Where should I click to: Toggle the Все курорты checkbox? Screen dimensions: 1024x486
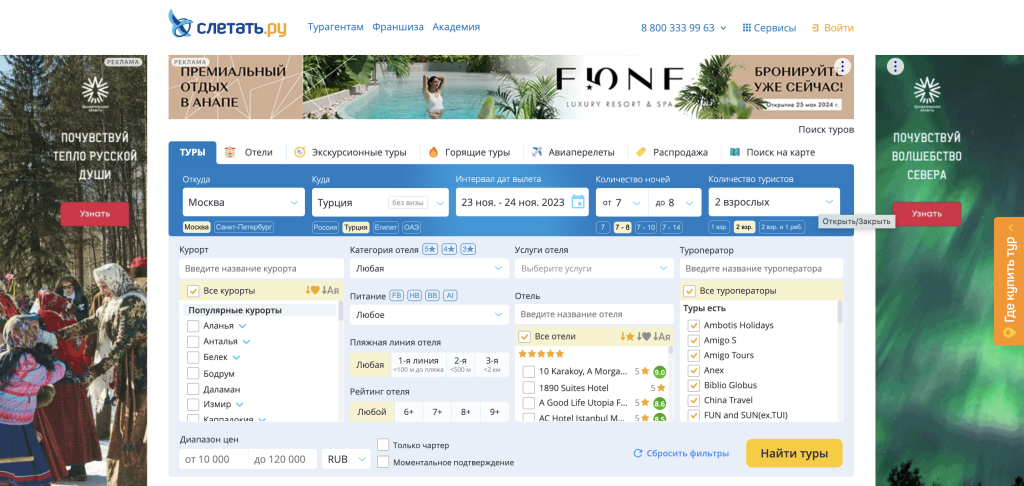pyautogui.click(x=193, y=291)
